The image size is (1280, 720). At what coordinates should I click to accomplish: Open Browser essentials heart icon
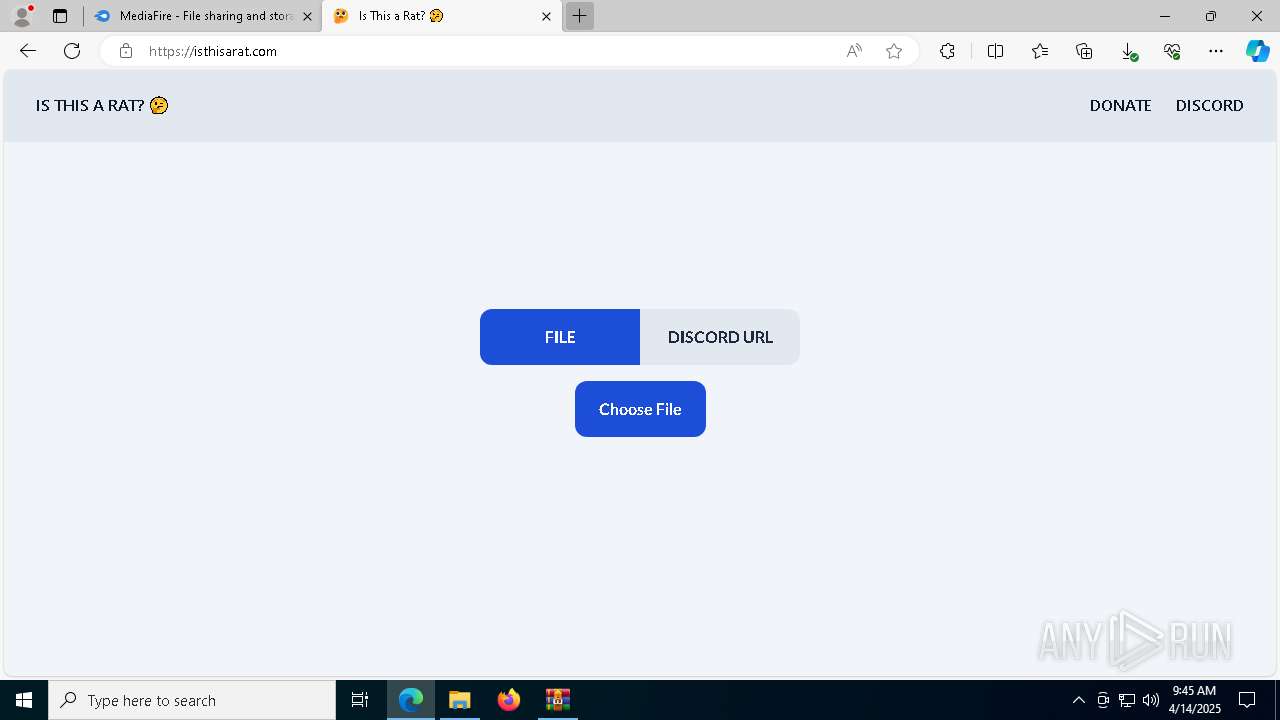1172,51
